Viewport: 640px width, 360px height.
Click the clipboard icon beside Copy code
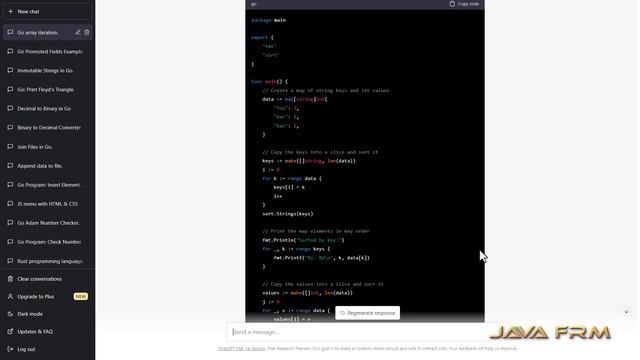point(452,4)
